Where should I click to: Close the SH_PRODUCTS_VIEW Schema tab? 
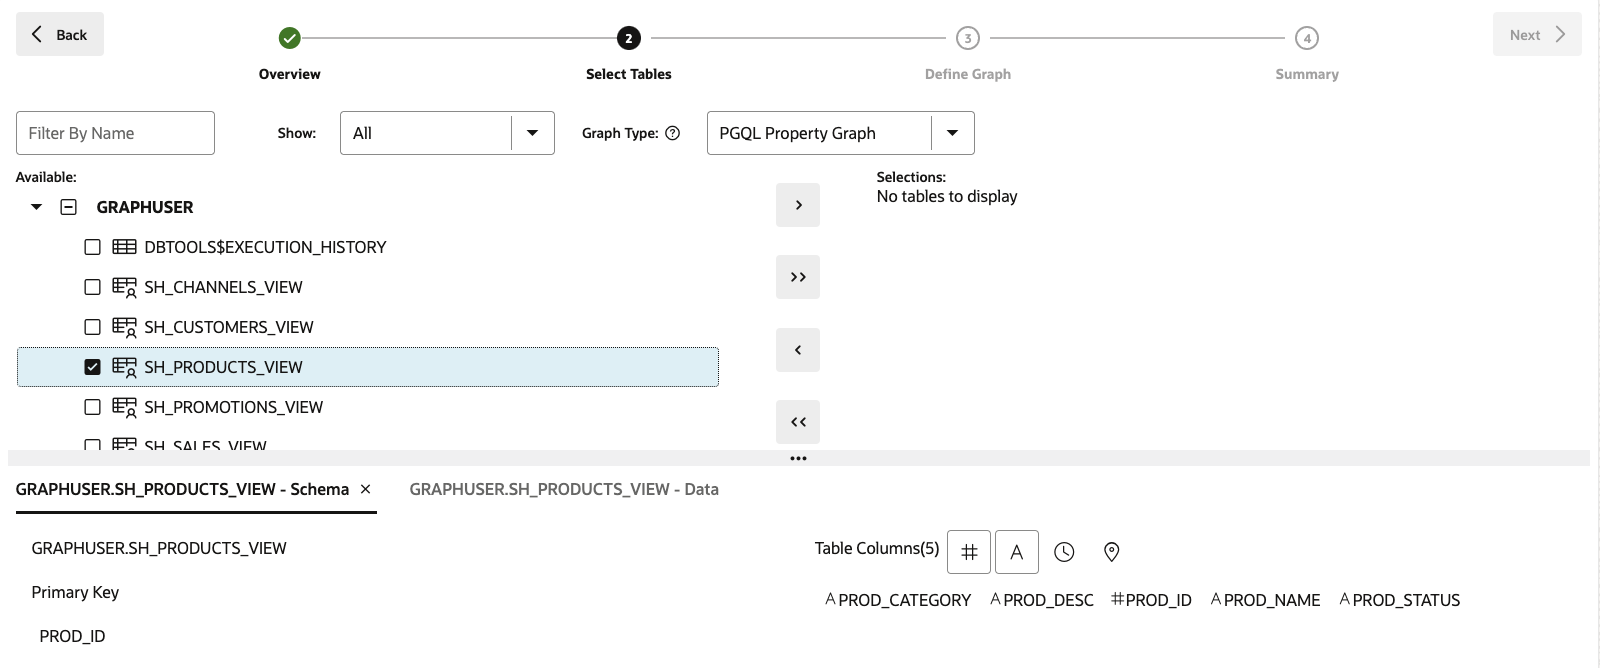tap(366, 489)
